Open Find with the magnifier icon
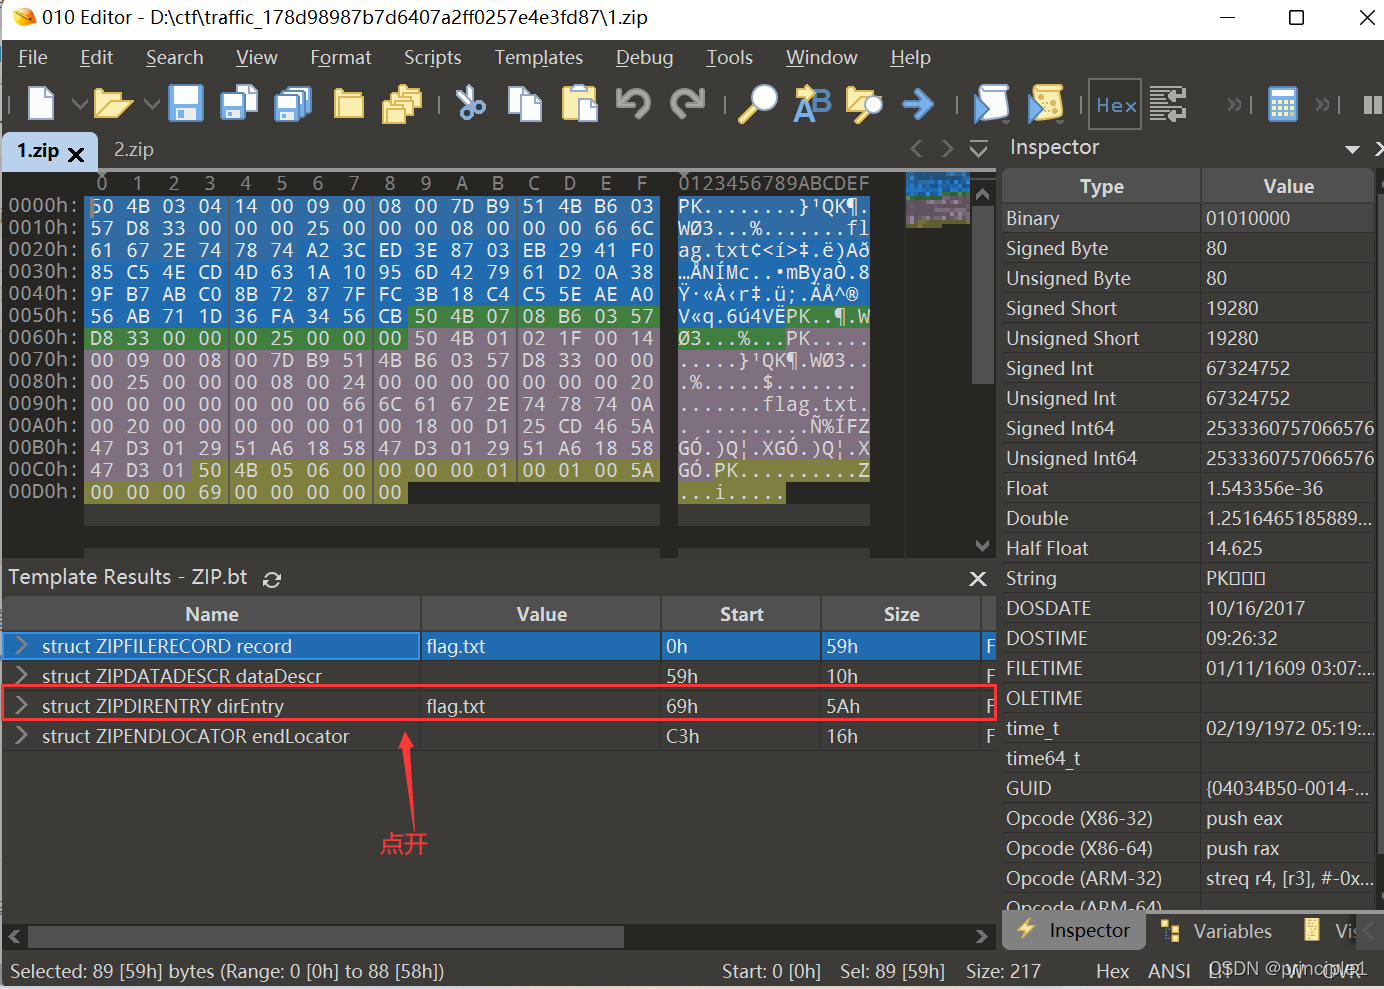 click(x=757, y=103)
